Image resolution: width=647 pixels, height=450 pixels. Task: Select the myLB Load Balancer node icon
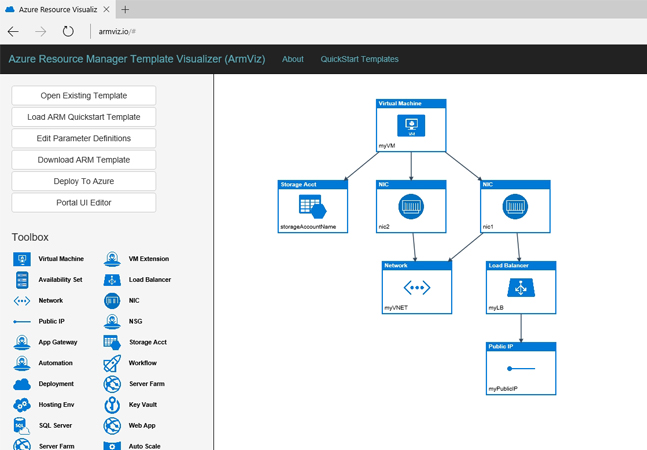521,287
